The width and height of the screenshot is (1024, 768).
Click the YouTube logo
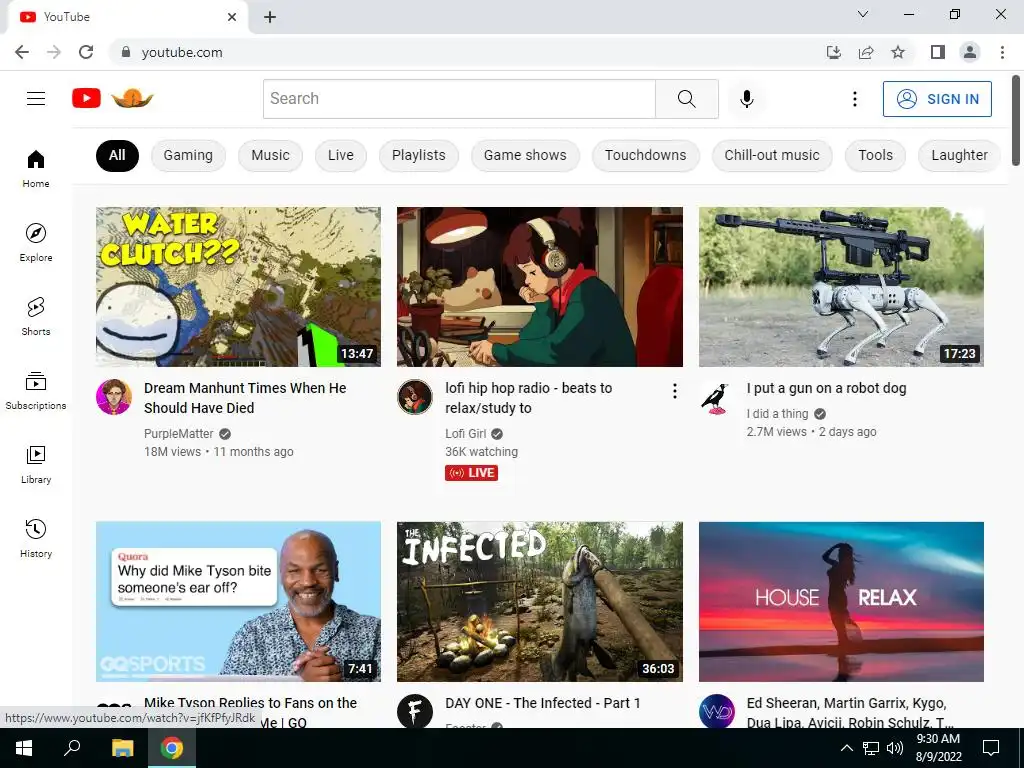tap(112, 99)
